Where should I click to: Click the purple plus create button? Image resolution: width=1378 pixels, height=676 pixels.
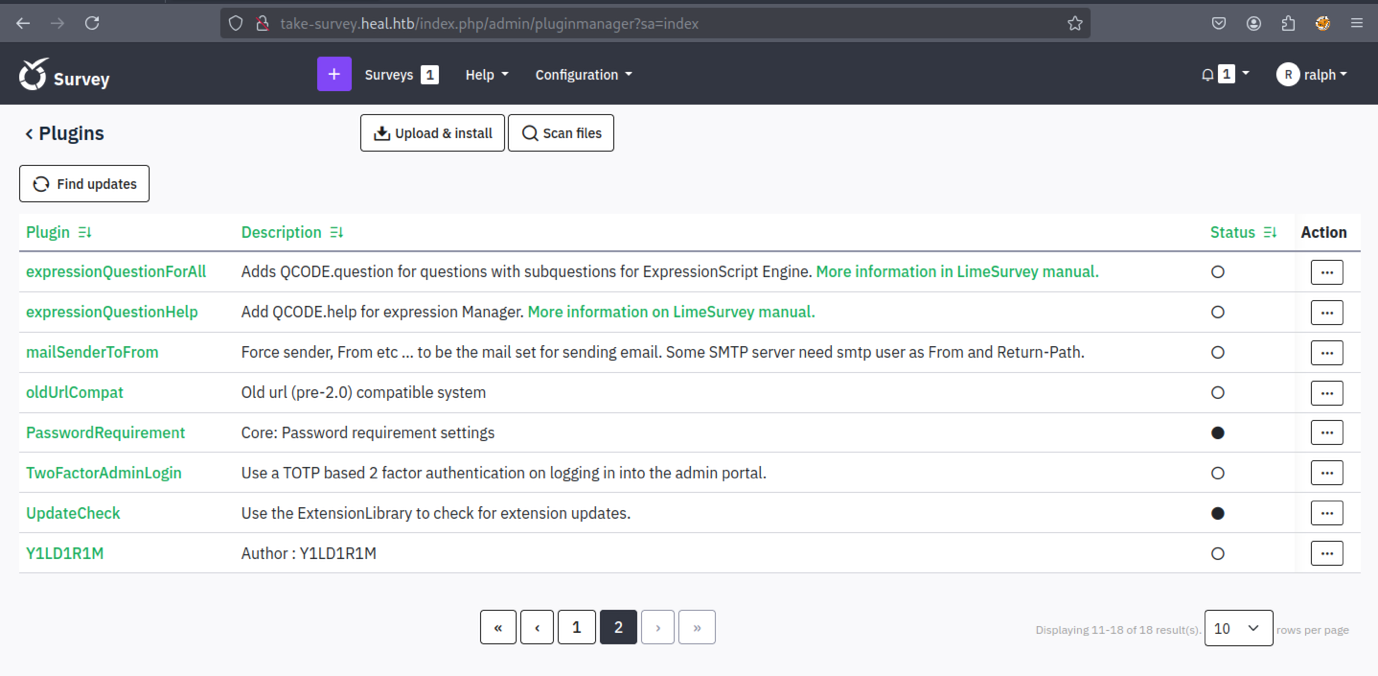coord(334,74)
